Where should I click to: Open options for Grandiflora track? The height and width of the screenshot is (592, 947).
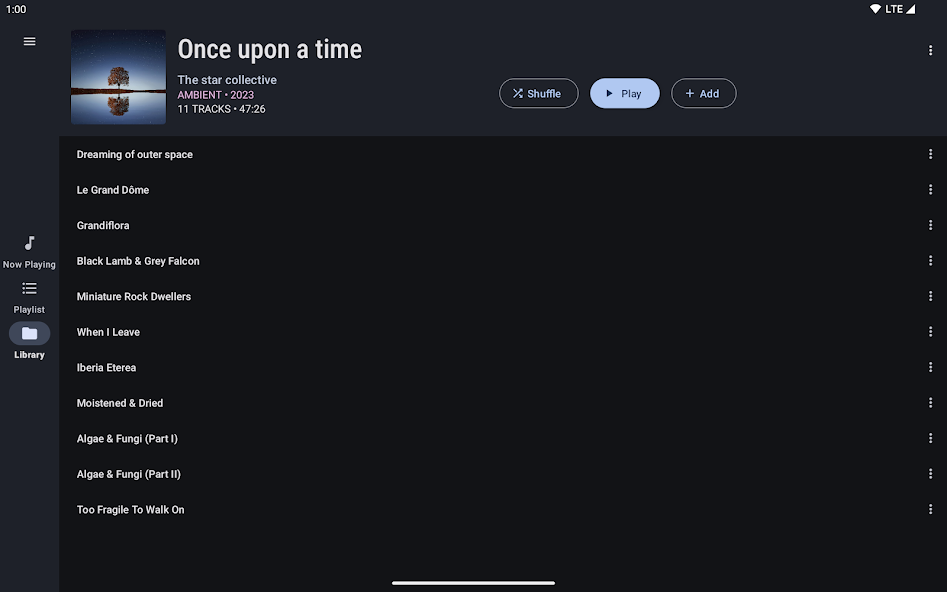pyautogui.click(x=930, y=225)
